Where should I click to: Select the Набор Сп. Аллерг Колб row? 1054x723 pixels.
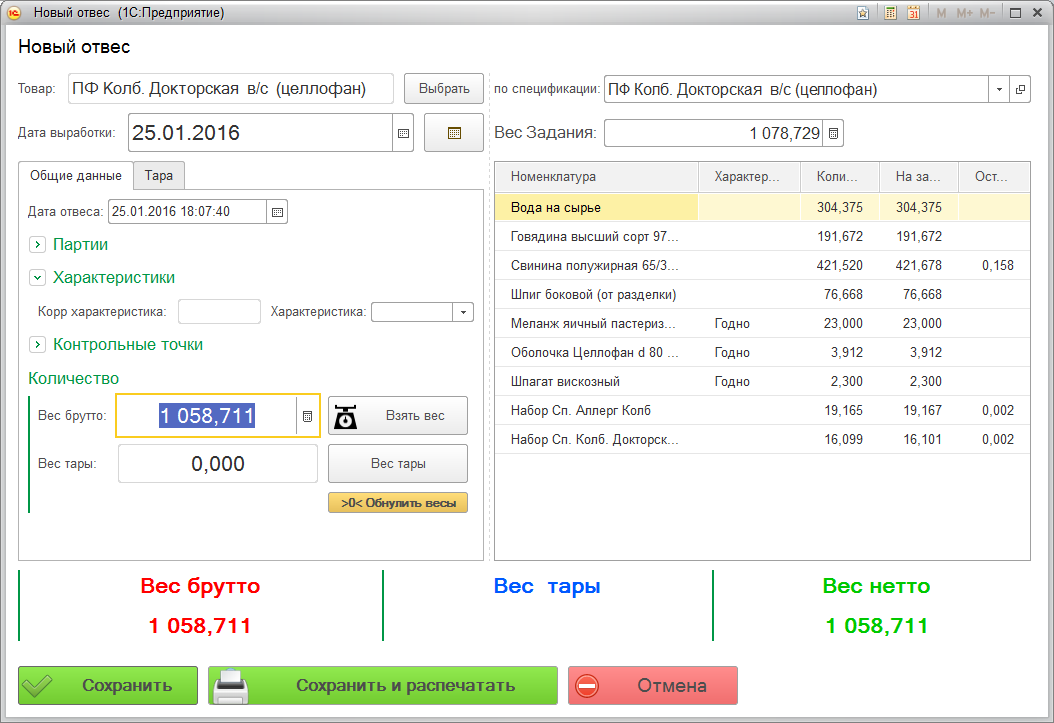(x=762, y=410)
